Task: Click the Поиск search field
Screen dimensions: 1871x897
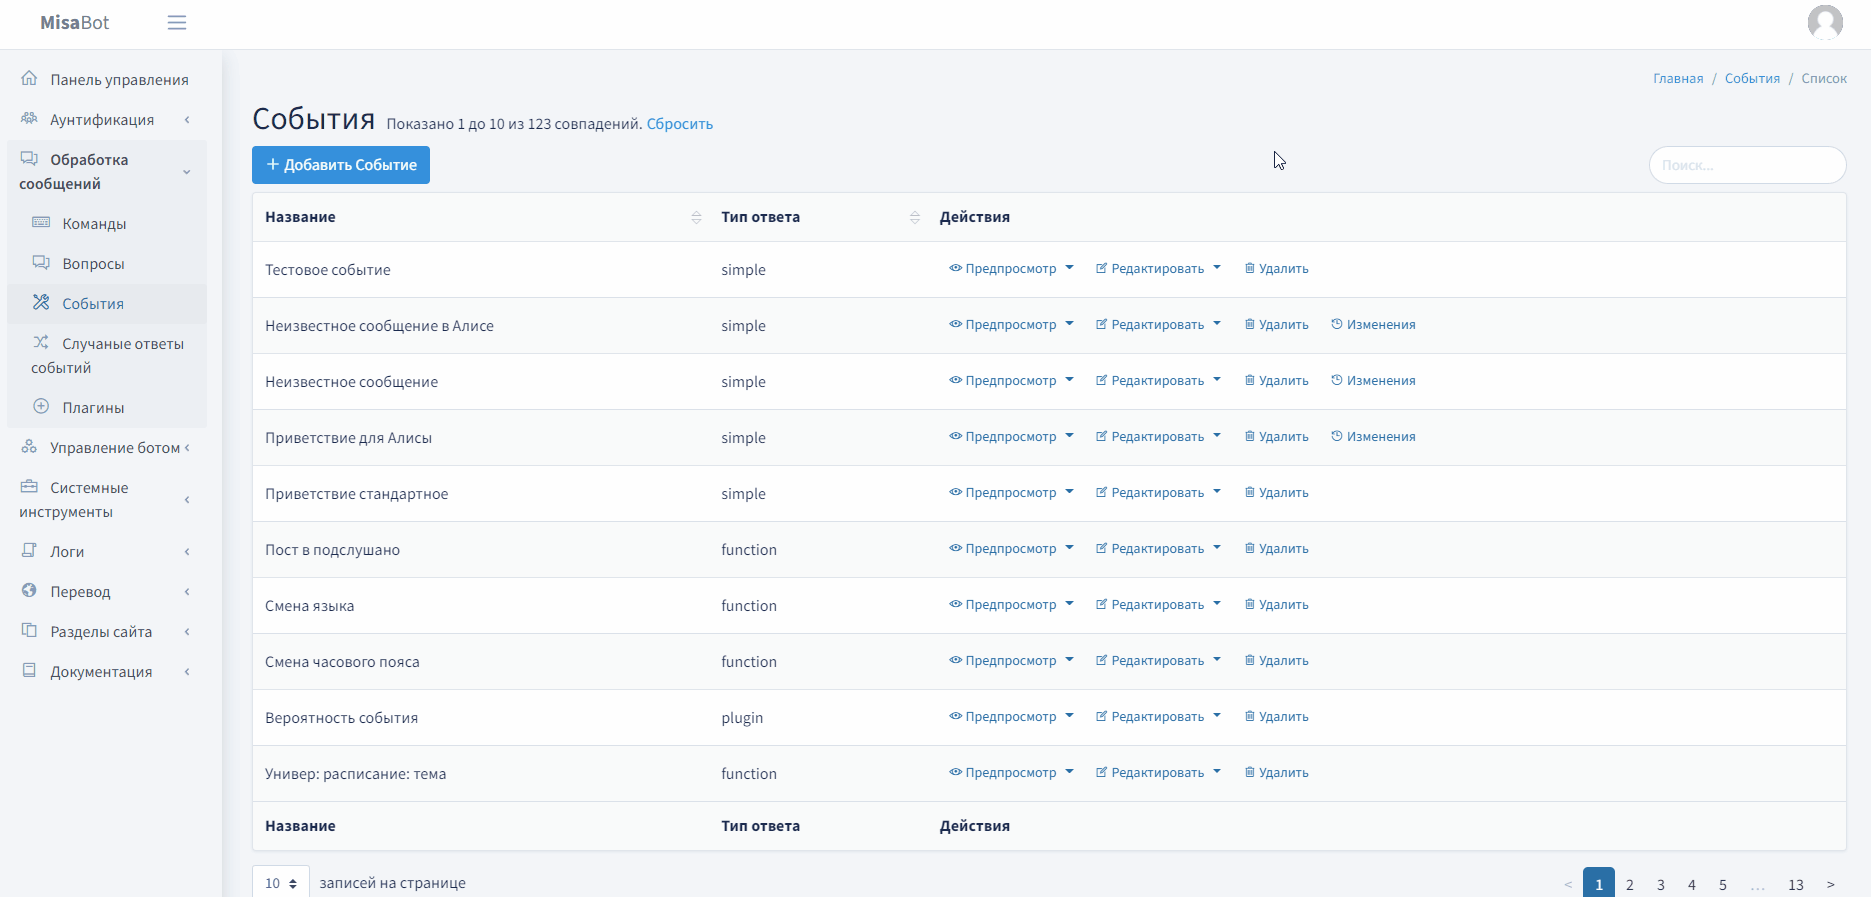Action: 1747,165
